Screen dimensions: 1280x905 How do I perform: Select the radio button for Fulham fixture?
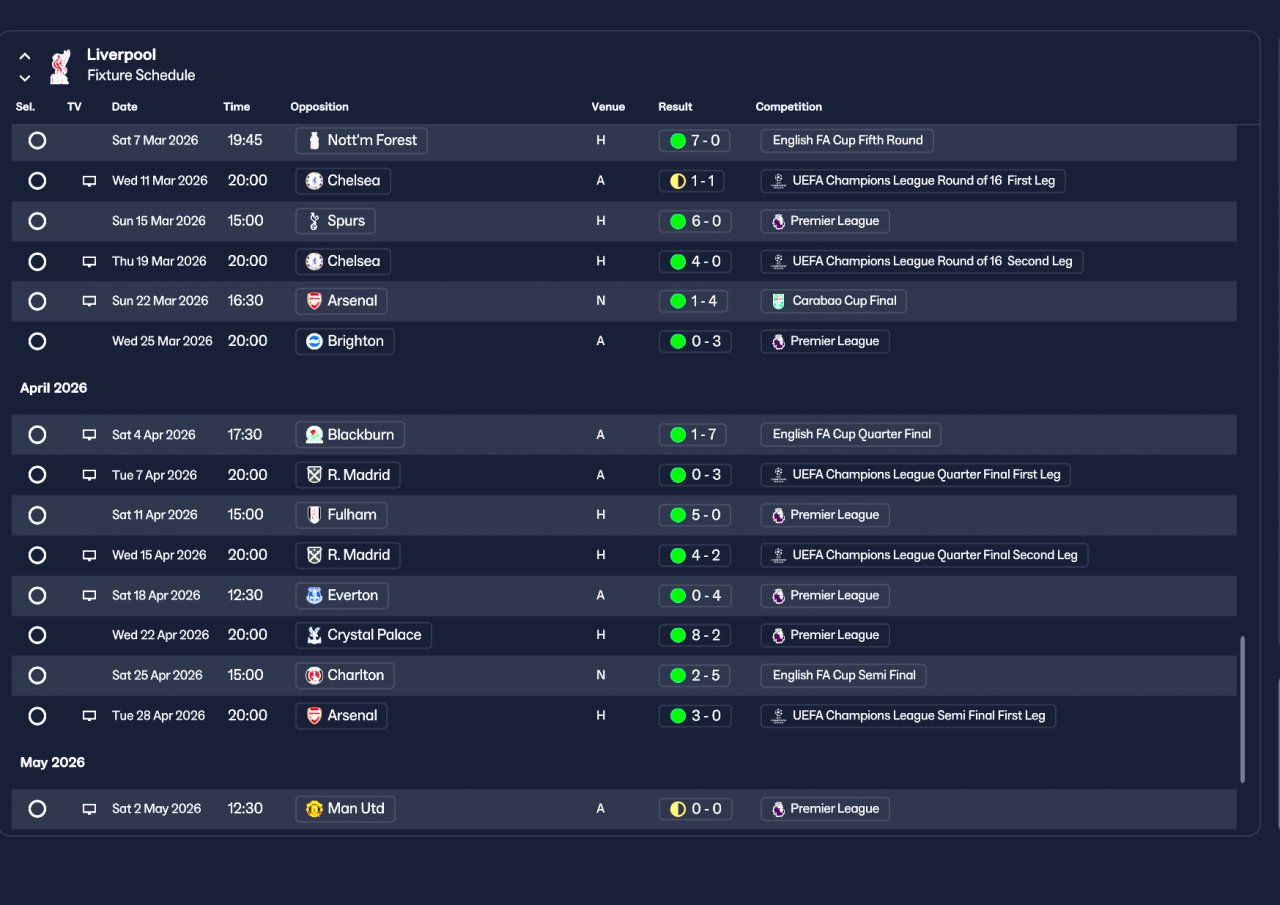[37, 515]
